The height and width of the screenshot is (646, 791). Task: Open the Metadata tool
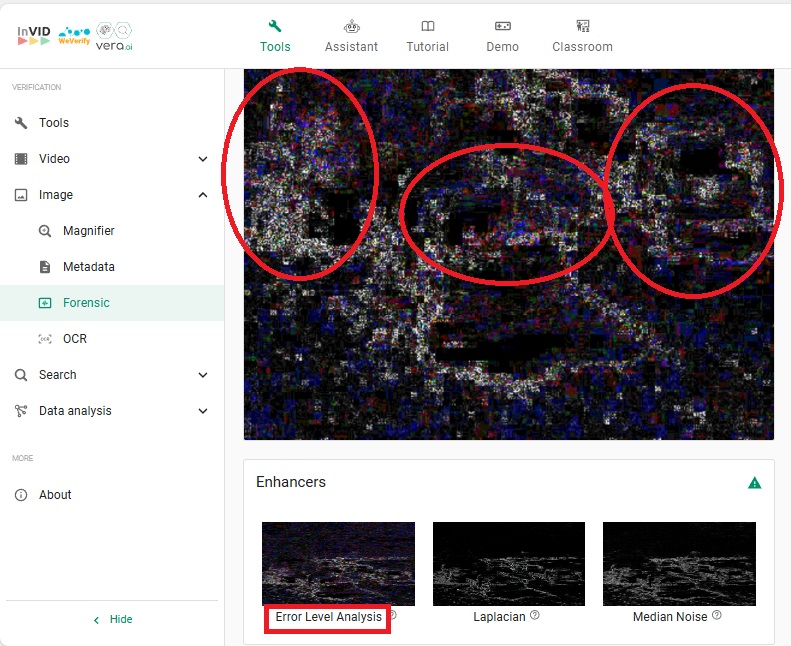tap(88, 267)
